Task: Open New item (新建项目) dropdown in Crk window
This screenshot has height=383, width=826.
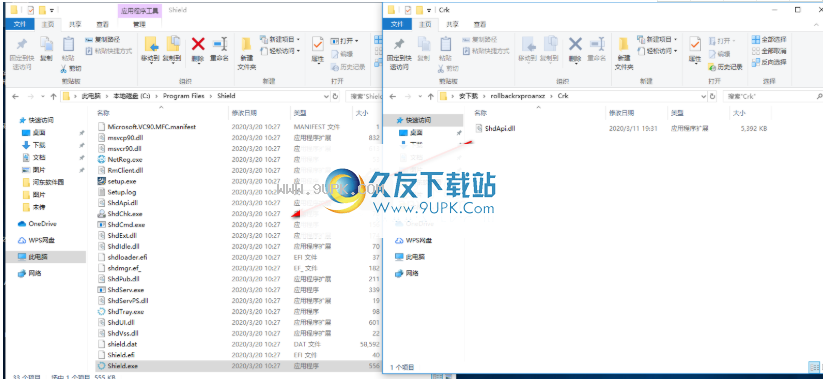Action: coord(657,40)
